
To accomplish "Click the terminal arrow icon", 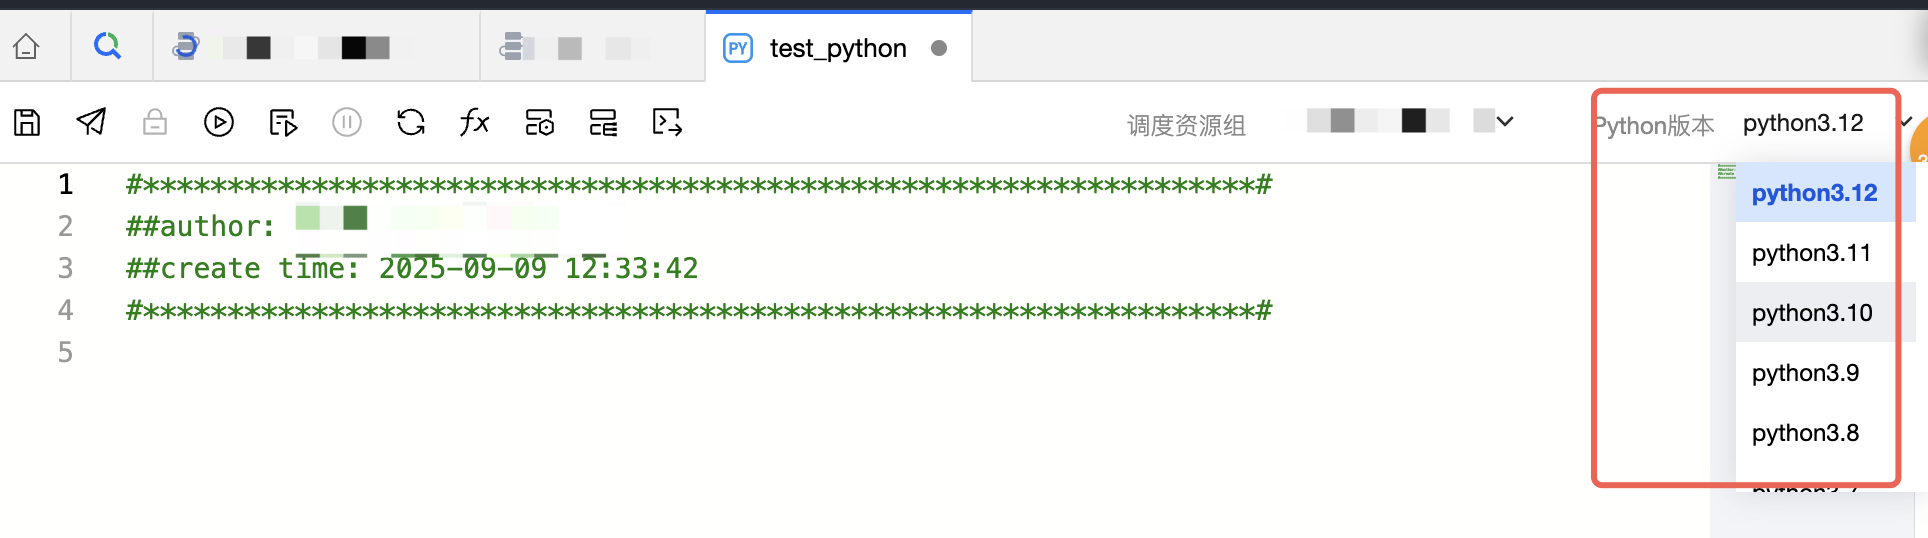I will 667,122.
